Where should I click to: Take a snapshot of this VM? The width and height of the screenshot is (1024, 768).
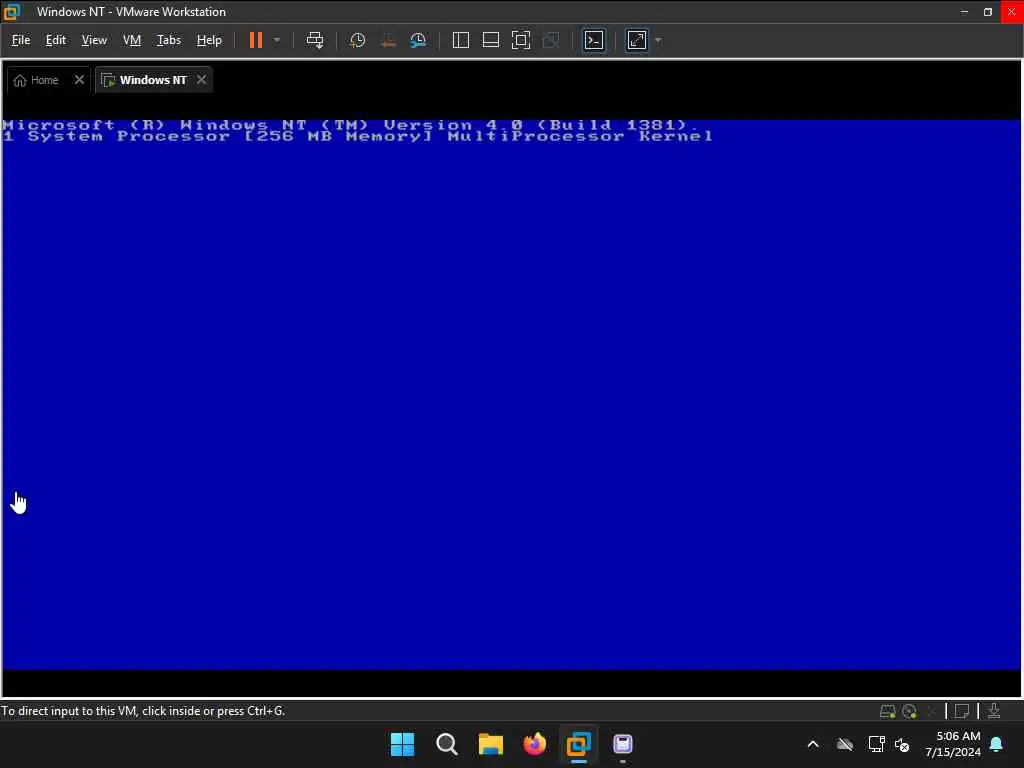[x=357, y=40]
